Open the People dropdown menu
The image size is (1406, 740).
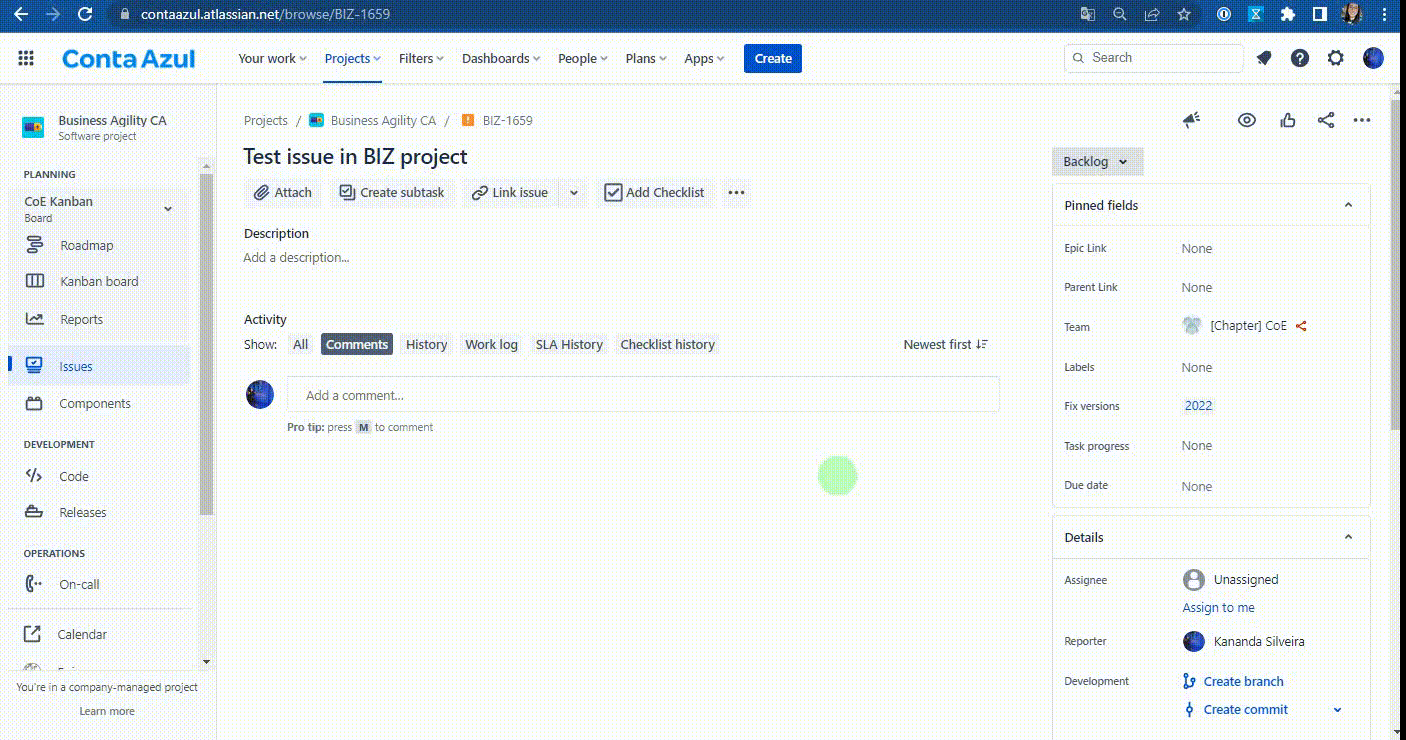coord(583,58)
